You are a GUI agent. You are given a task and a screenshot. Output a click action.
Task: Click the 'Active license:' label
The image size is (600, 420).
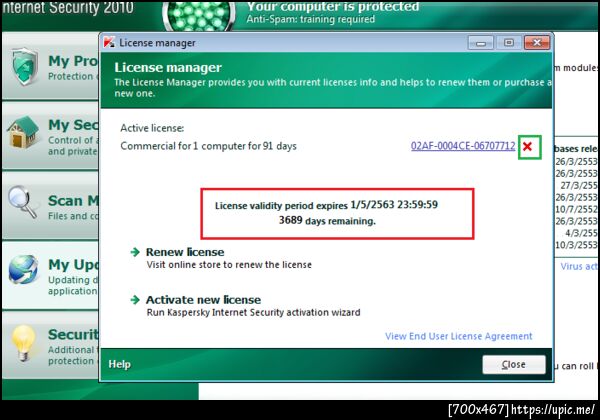152,128
